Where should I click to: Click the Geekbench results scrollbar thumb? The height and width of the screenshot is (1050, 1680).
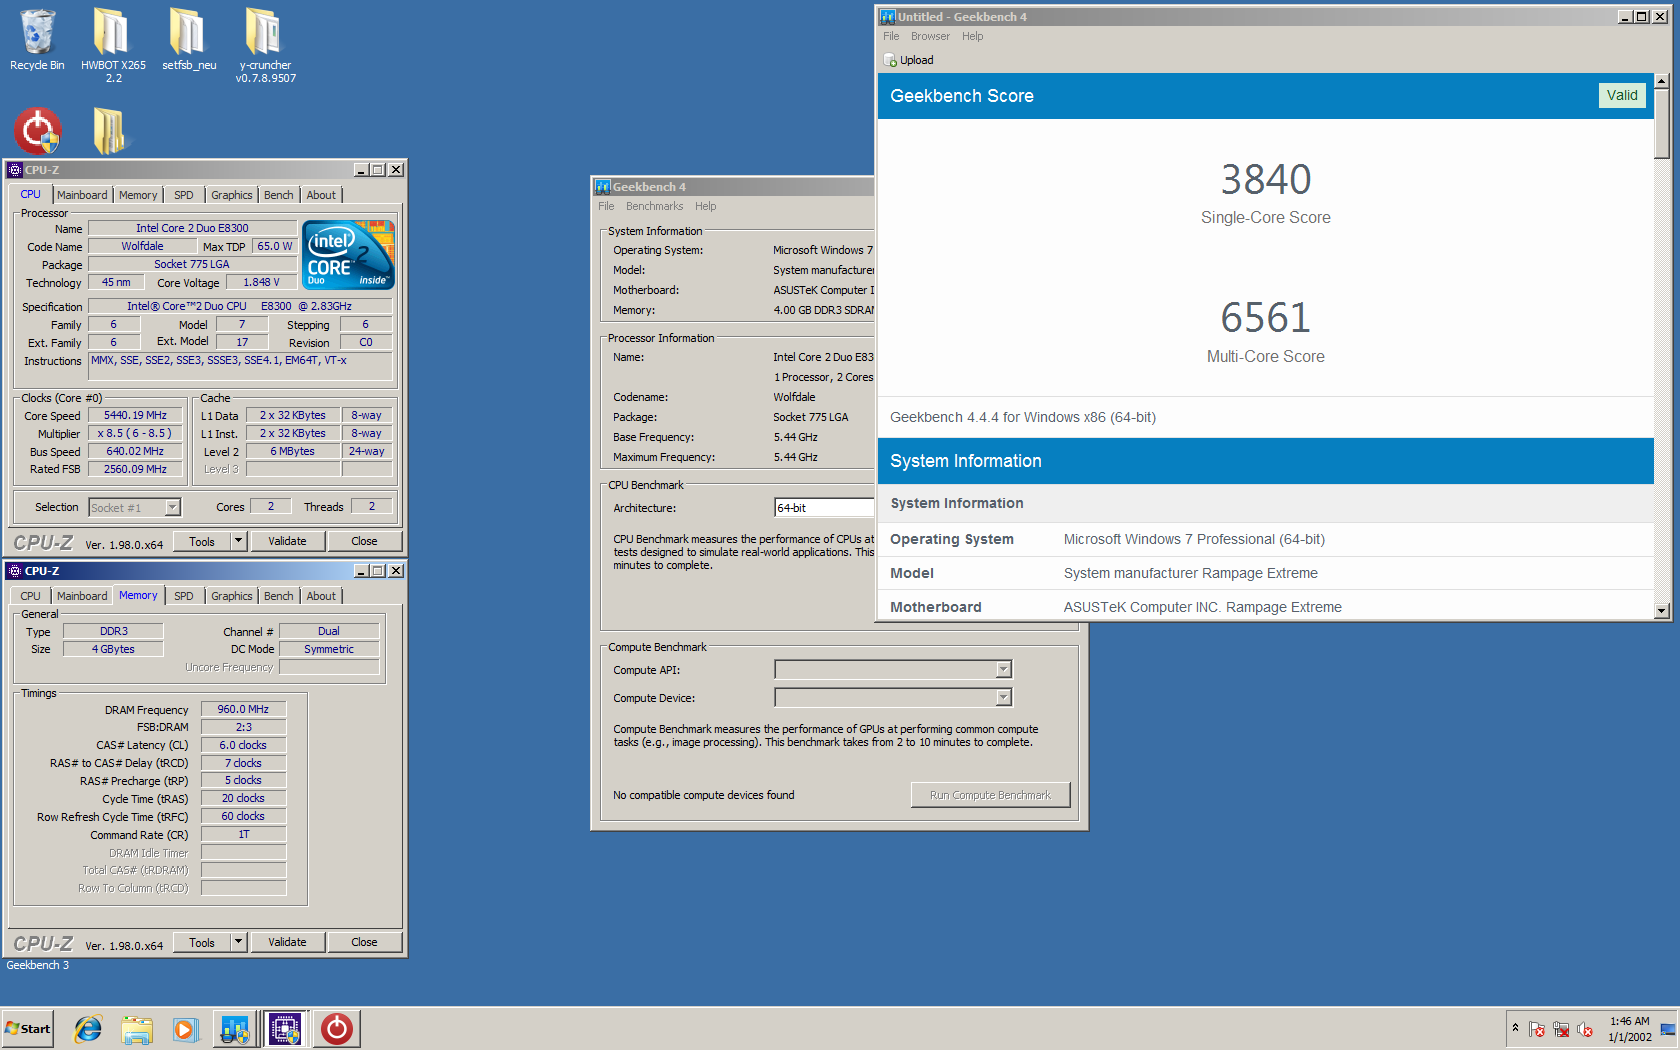pos(1661,124)
